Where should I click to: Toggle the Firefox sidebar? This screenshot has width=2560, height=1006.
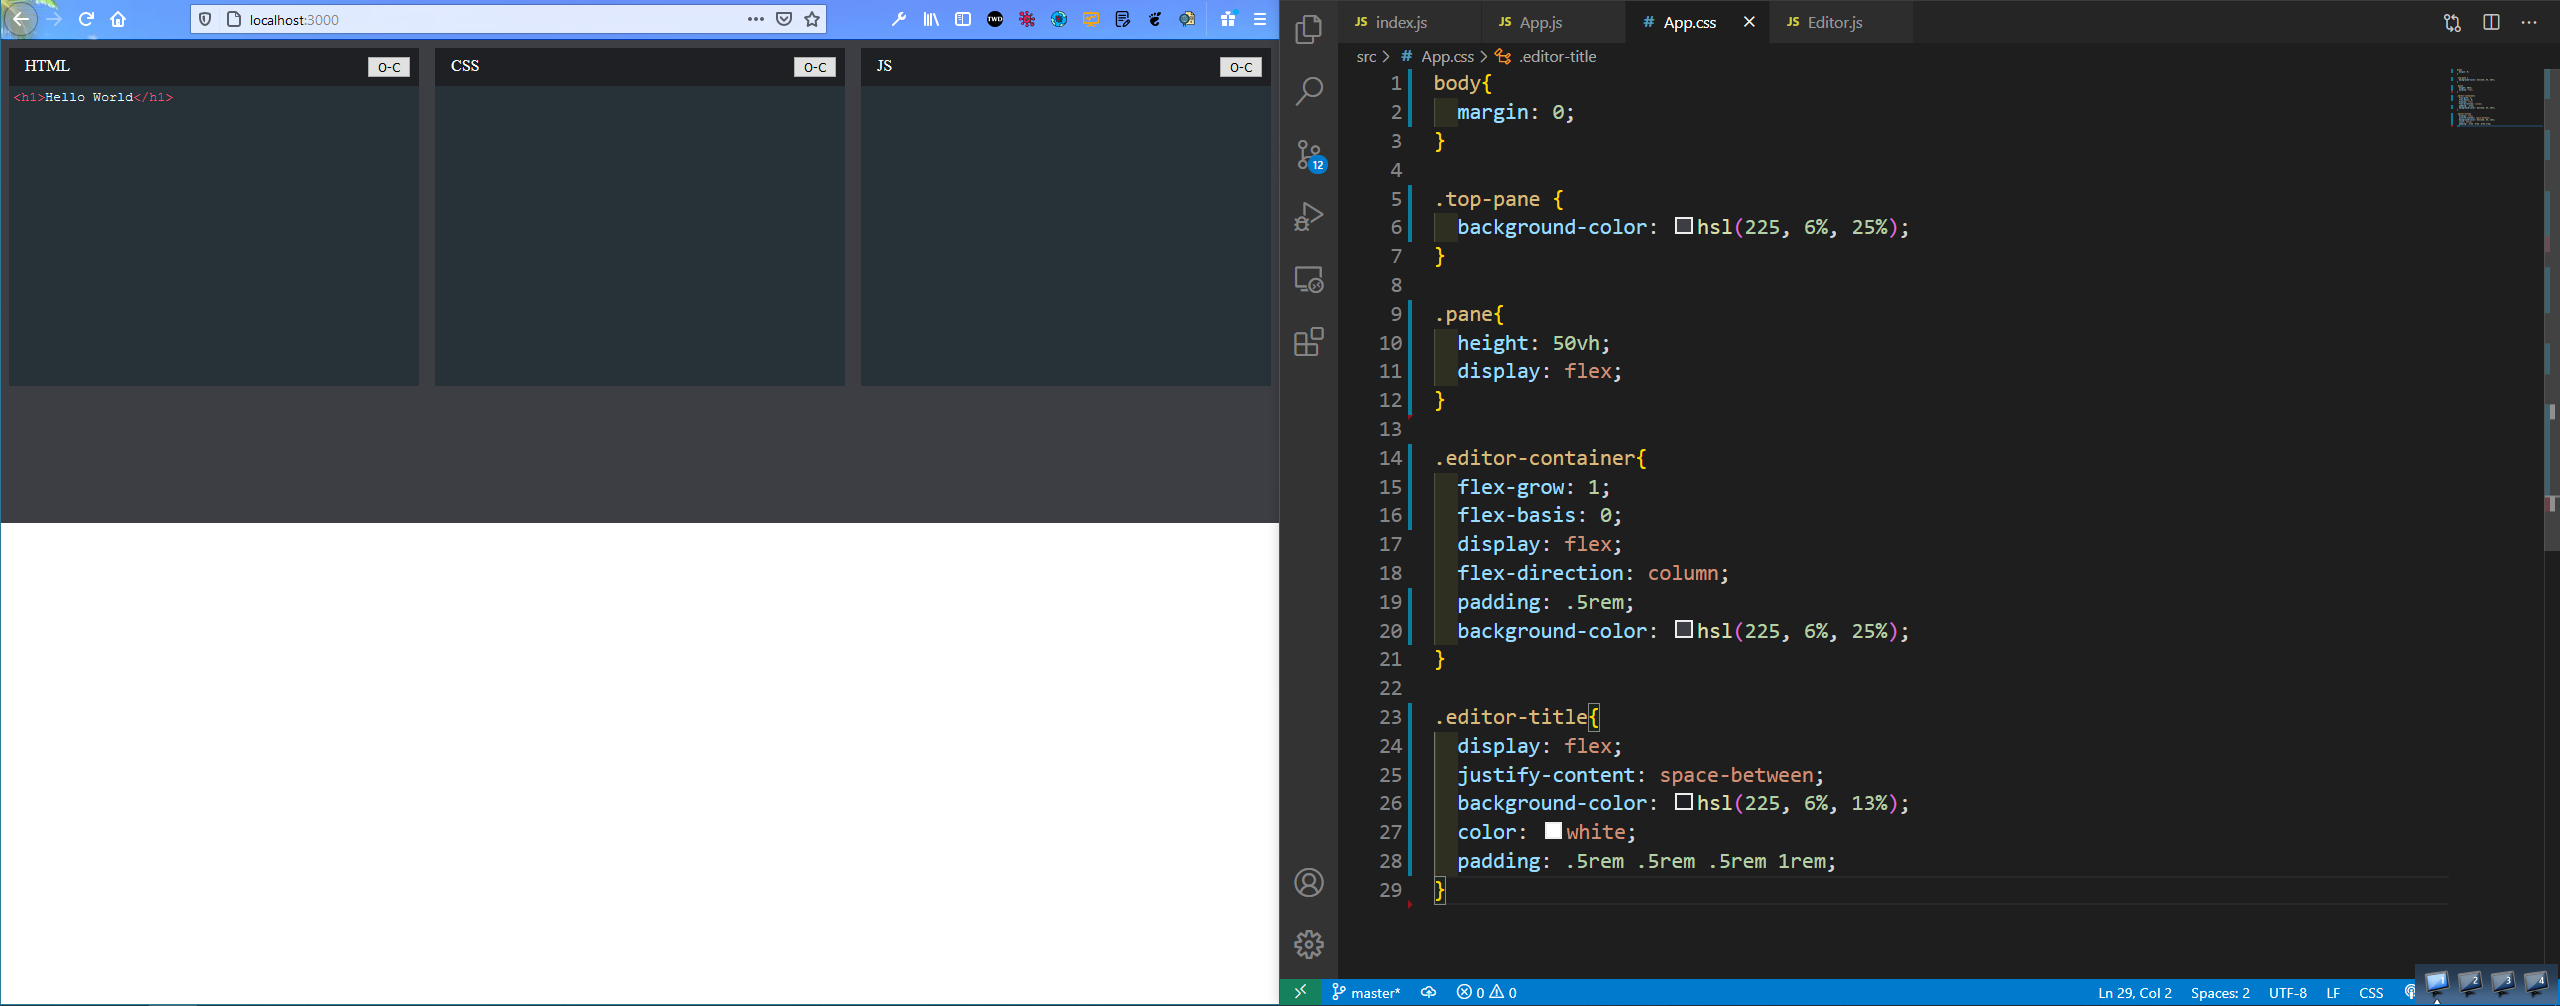click(963, 19)
